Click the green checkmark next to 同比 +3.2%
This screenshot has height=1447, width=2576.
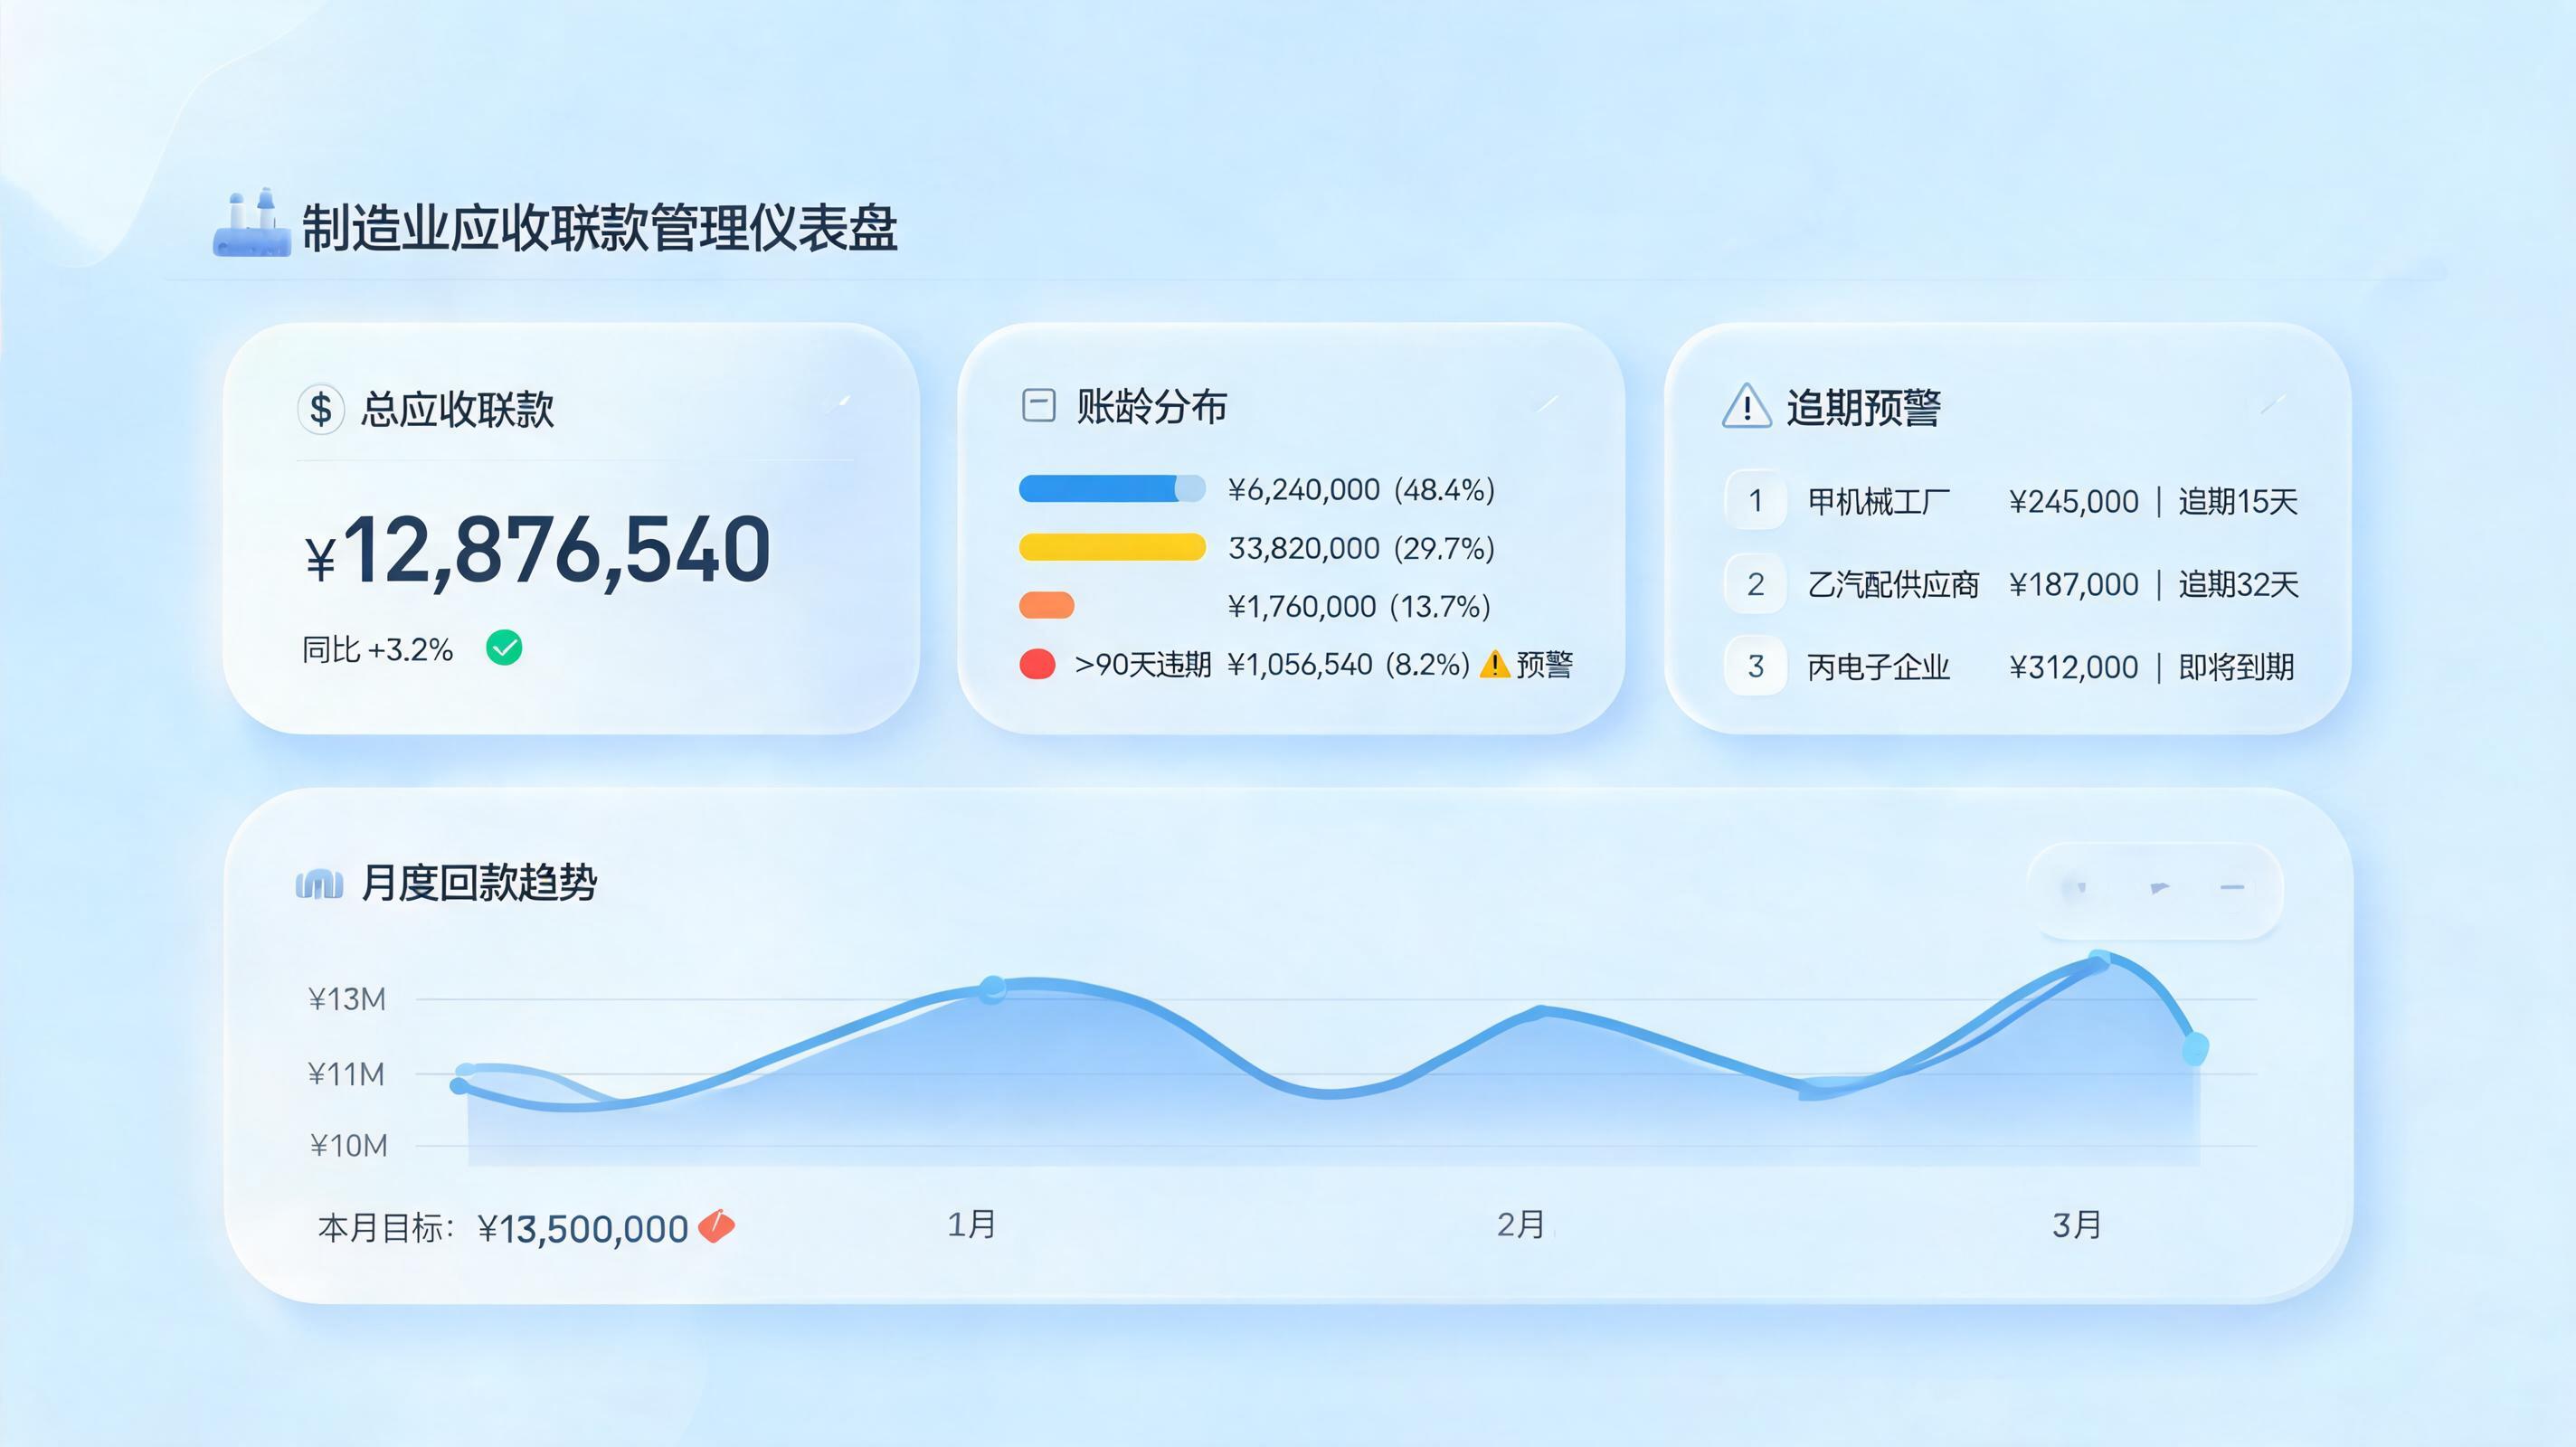[504, 648]
